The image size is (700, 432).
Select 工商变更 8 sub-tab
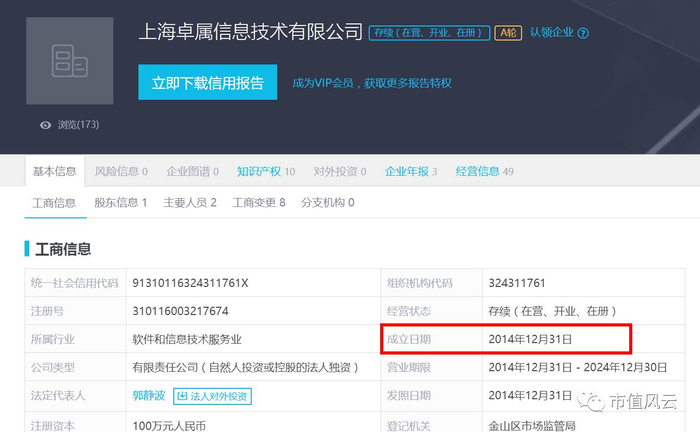pyautogui.click(x=259, y=203)
